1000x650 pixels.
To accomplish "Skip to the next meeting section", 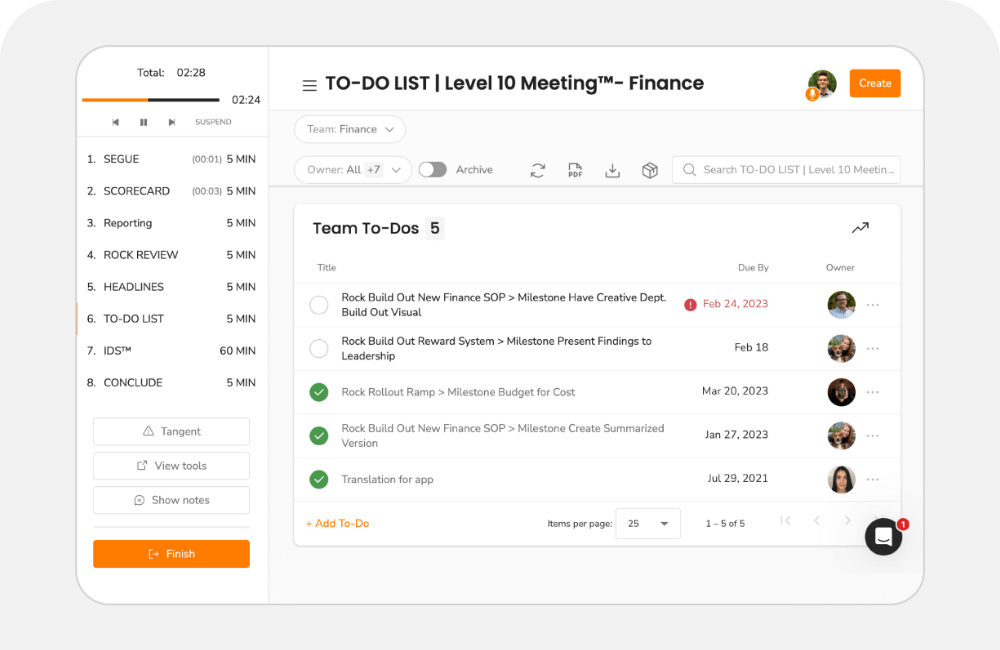I will tap(171, 121).
